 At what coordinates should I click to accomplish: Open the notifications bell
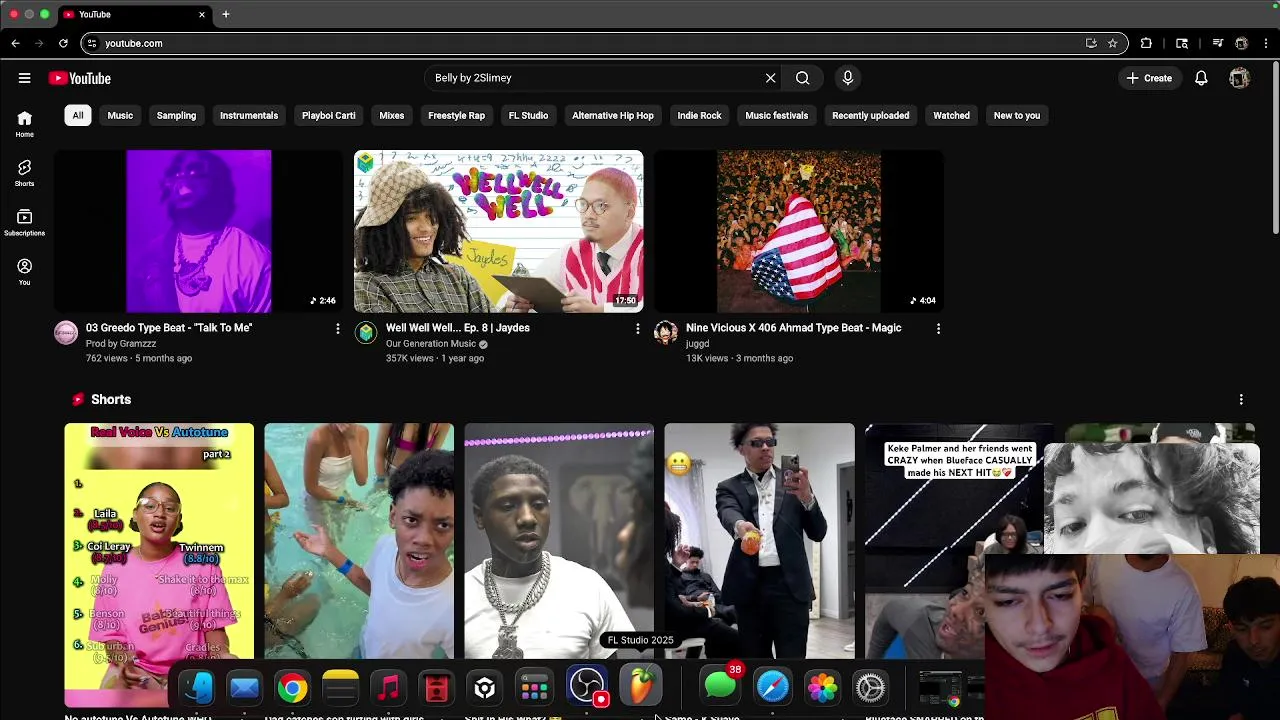[x=1201, y=78]
